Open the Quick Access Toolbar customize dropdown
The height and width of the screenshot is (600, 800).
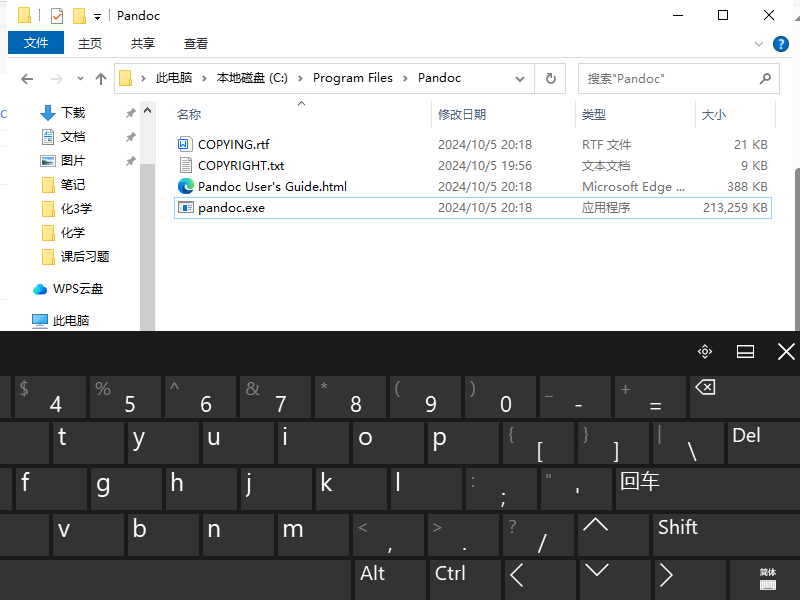click(x=97, y=16)
